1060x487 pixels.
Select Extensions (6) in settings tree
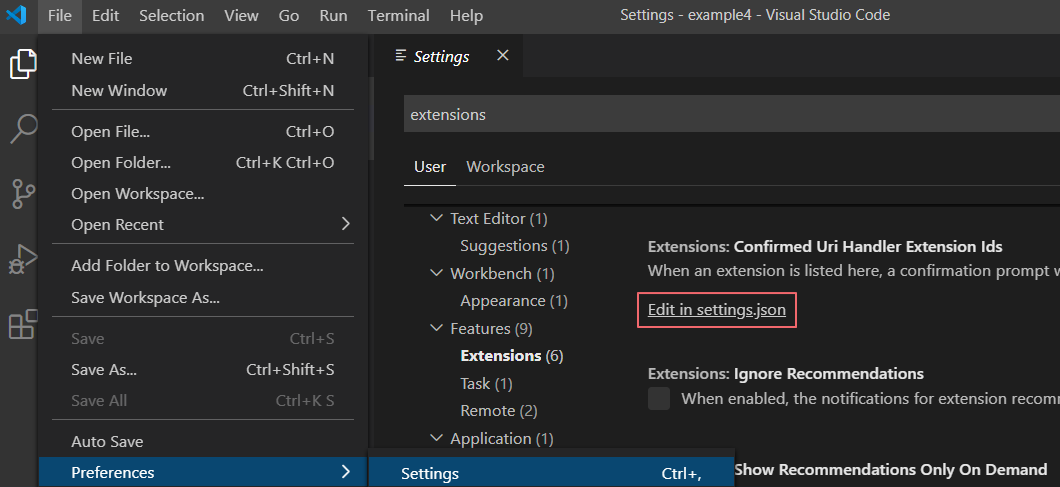512,356
